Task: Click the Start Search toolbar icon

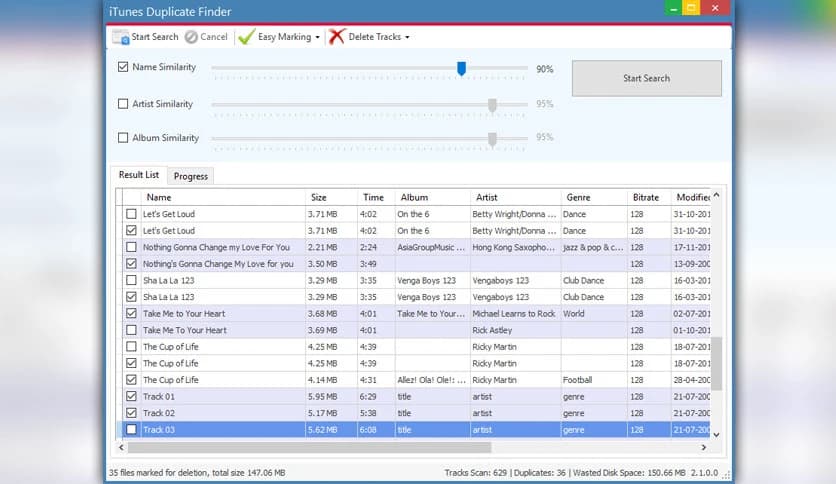Action: coord(120,37)
